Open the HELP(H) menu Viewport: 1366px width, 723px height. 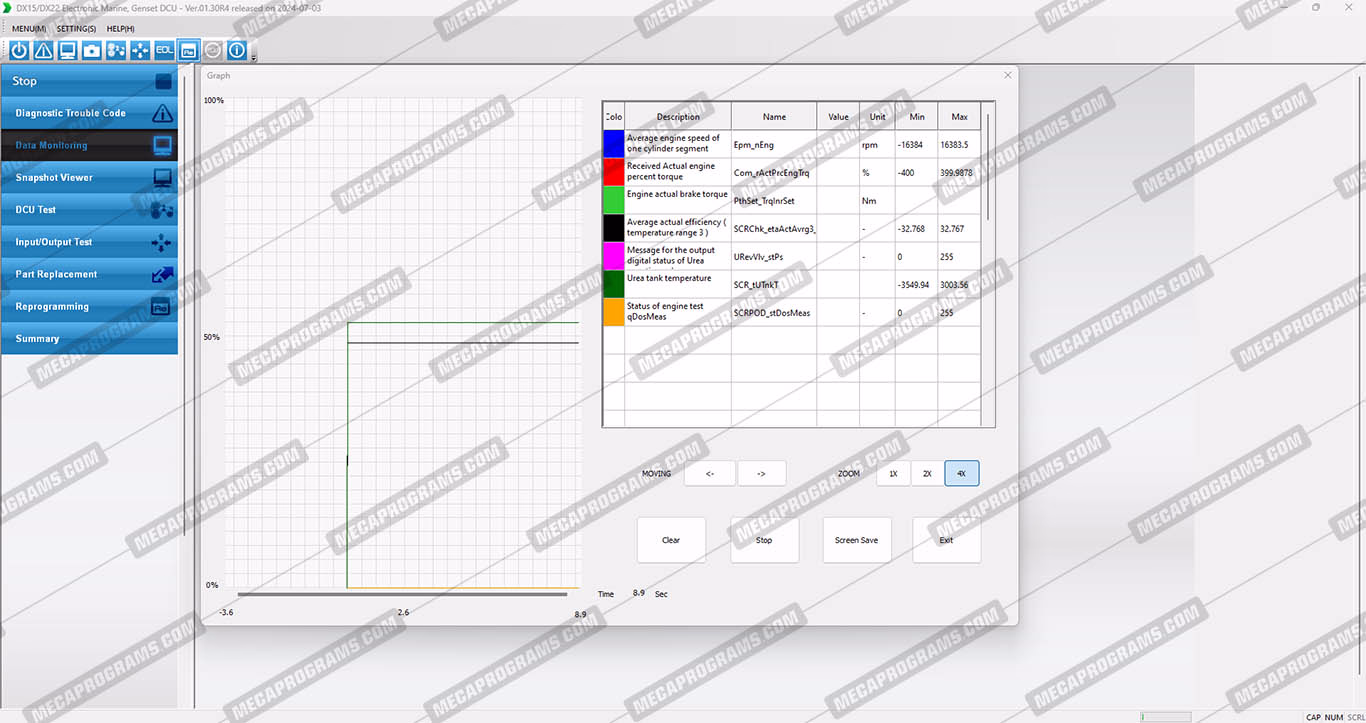click(120, 29)
